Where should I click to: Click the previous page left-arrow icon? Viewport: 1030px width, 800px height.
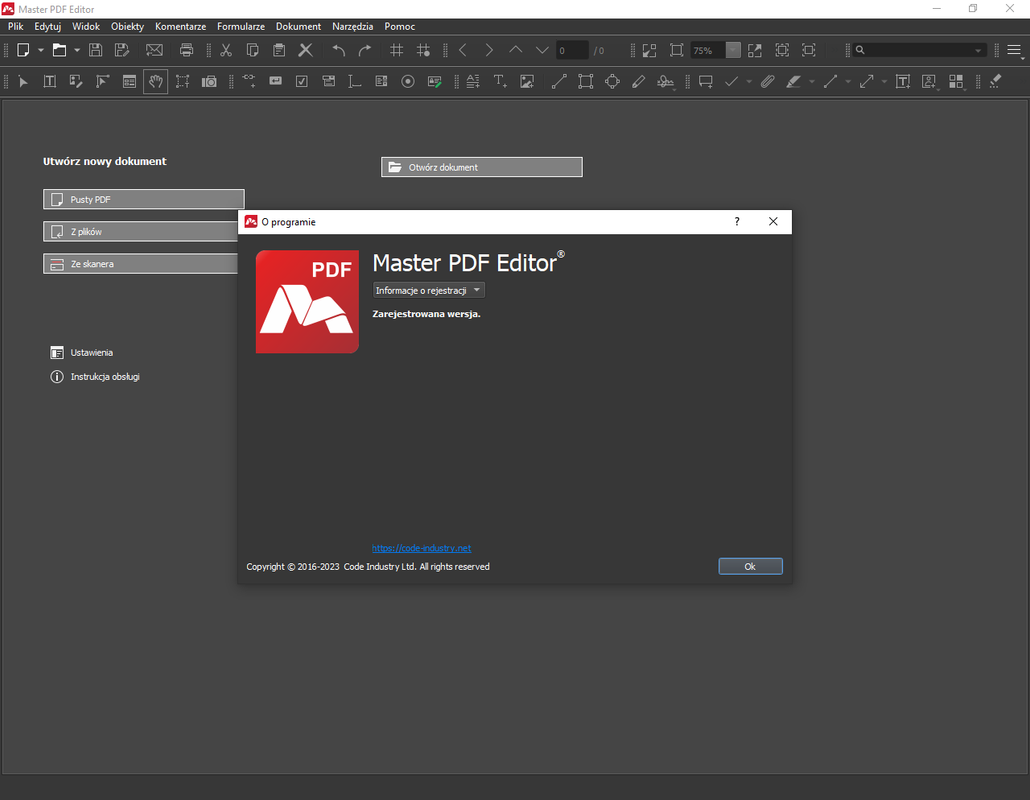(x=462, y=51)
